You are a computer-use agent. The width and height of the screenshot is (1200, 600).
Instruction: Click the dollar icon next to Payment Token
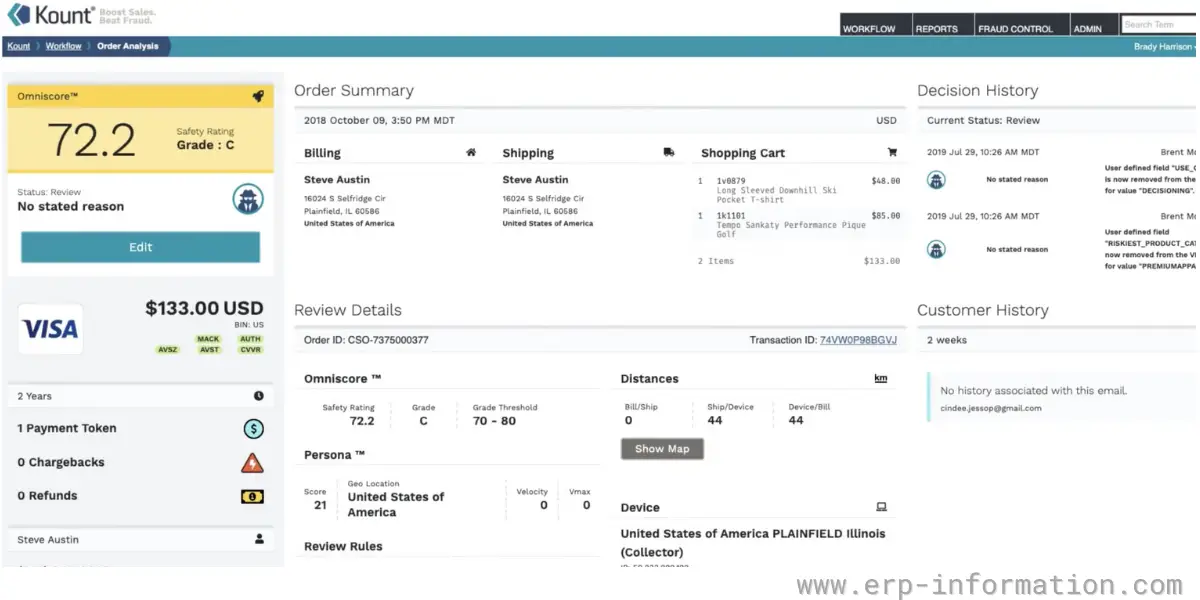pos(254,429)
